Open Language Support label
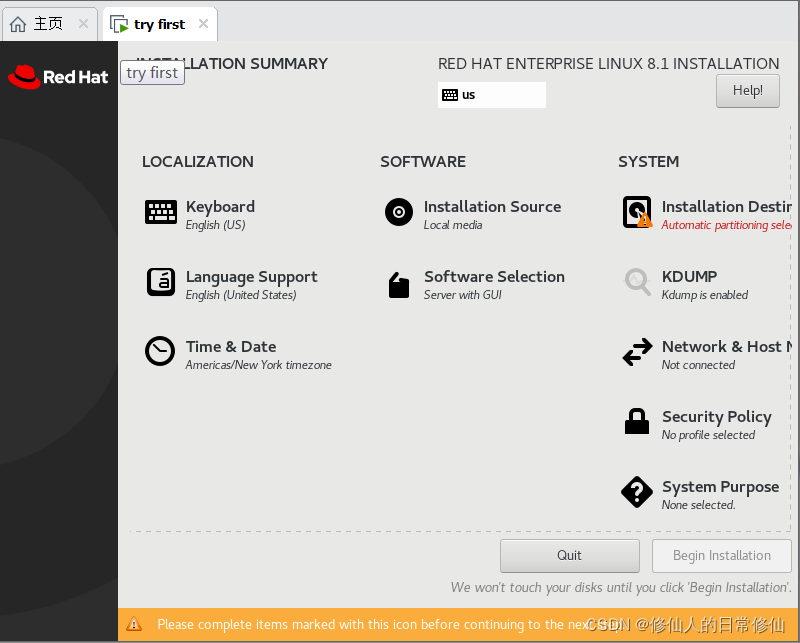Image resolution: width=800 pixels, height=643 pixels. pos(252,277)
